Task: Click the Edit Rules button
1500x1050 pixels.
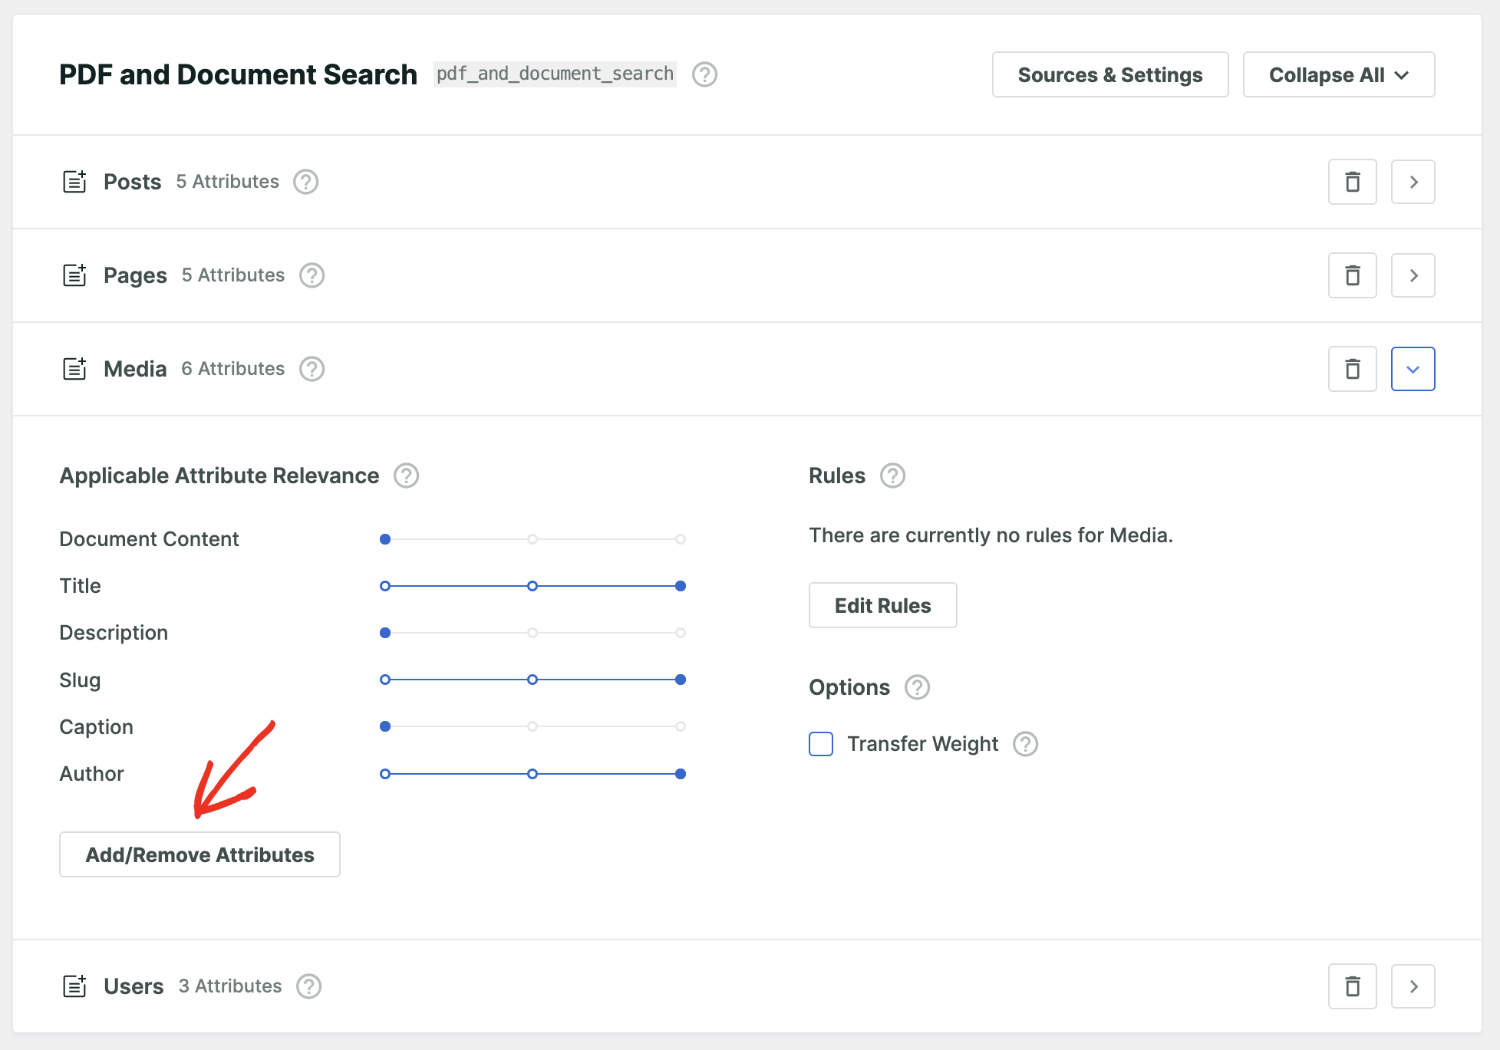Action: click(882, 605)
